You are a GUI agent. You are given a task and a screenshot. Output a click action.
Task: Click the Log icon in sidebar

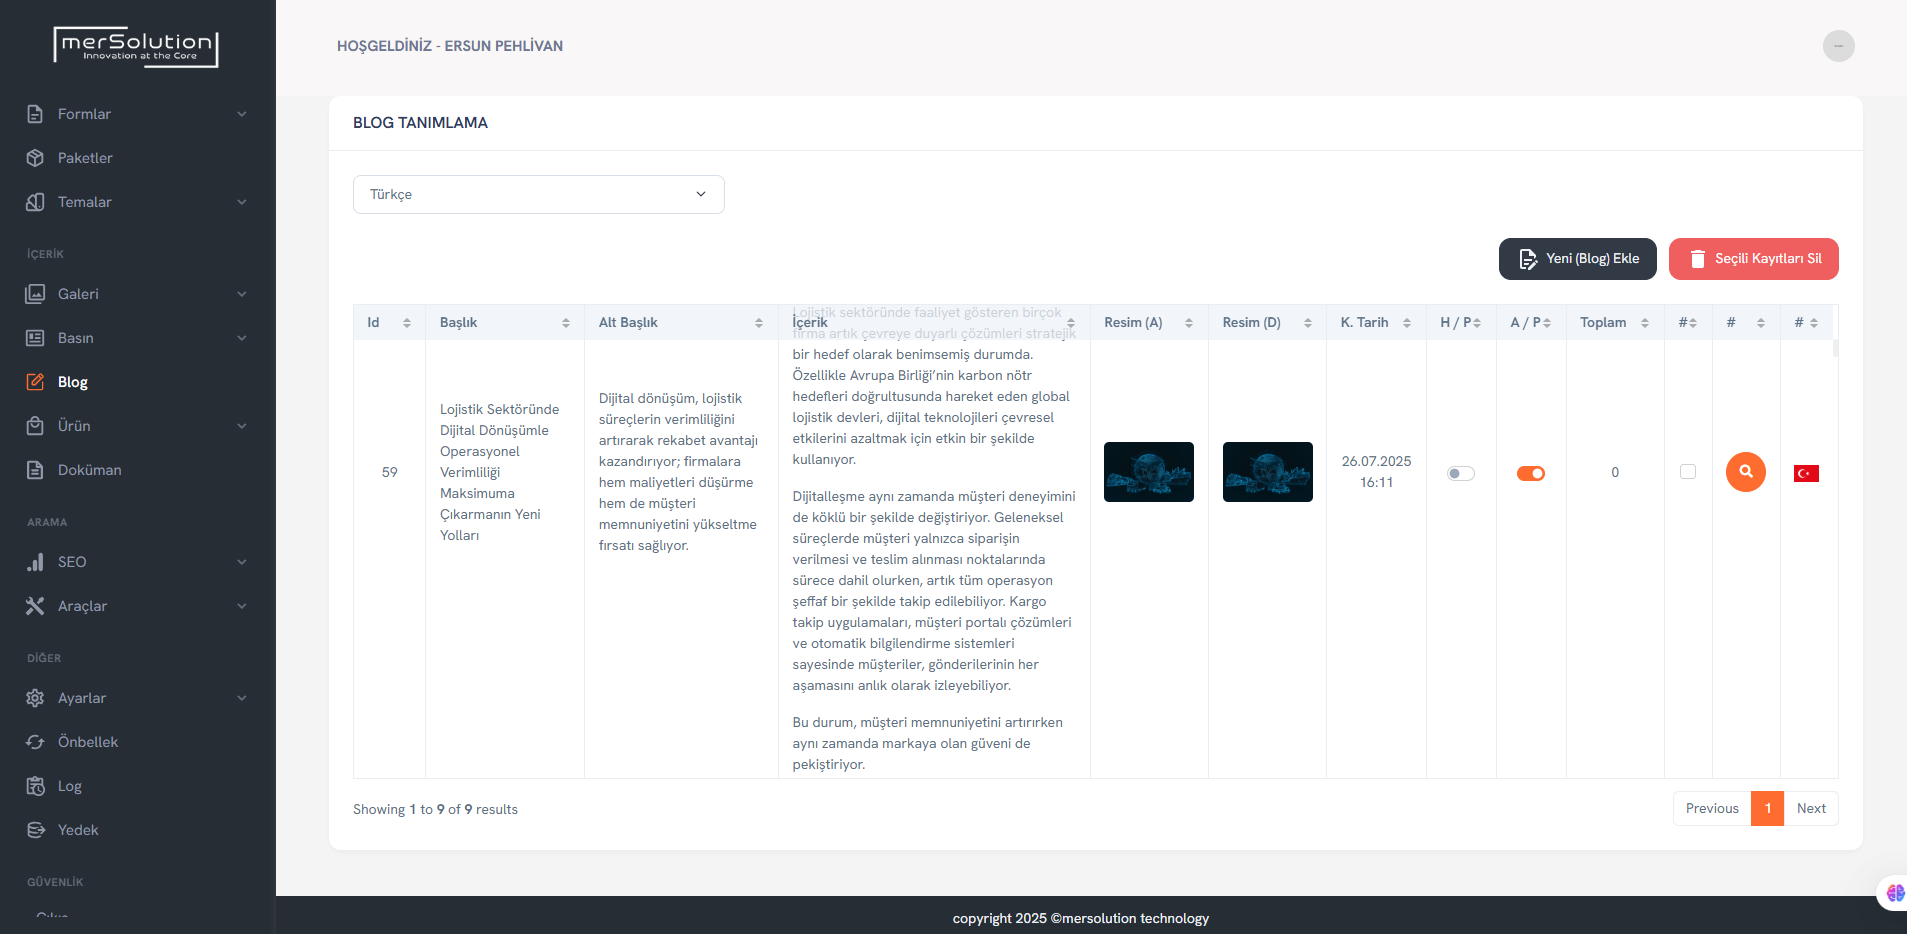[x=35, y=786]
